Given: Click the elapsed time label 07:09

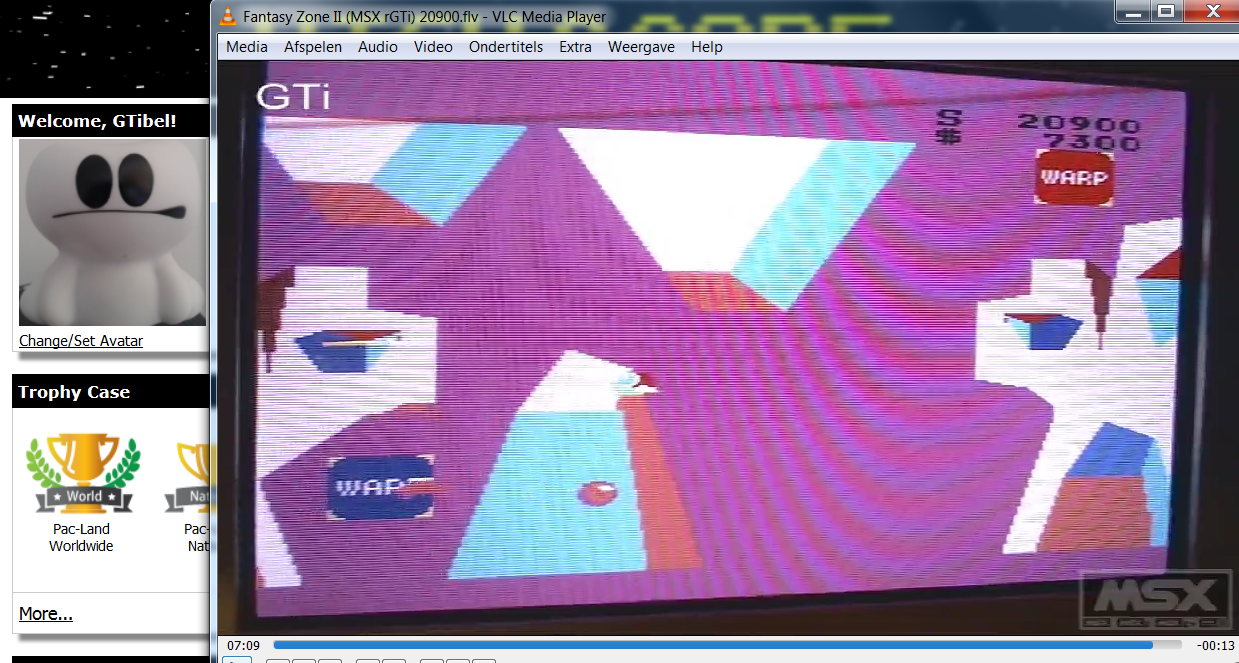Looking at the screenshot, I should coord(243,645).
